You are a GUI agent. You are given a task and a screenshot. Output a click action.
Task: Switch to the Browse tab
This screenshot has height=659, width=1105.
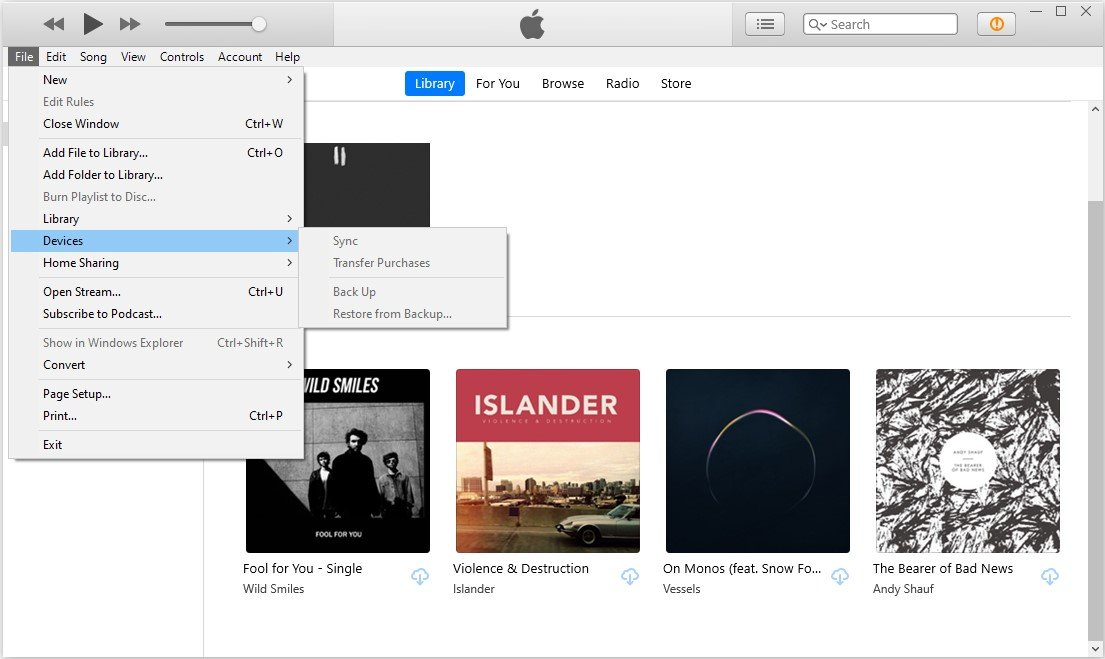[x=562, y=83]
